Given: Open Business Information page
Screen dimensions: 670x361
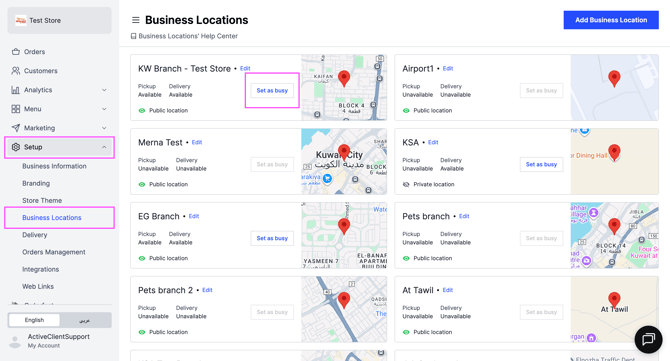Looking at the screenshot, I should [x=54, y=166].
